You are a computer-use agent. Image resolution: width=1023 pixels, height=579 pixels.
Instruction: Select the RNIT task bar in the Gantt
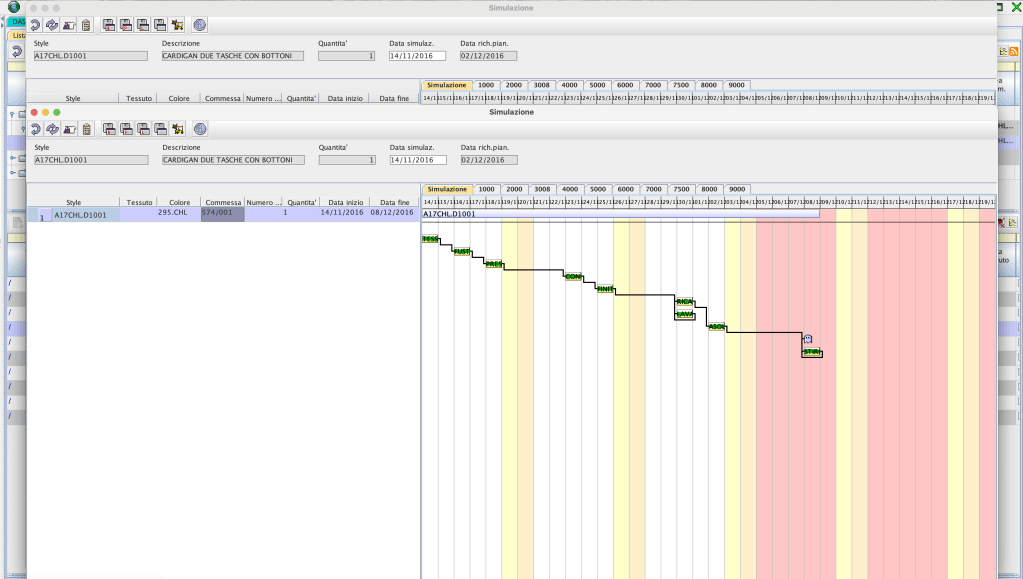[x=605, y=289]
